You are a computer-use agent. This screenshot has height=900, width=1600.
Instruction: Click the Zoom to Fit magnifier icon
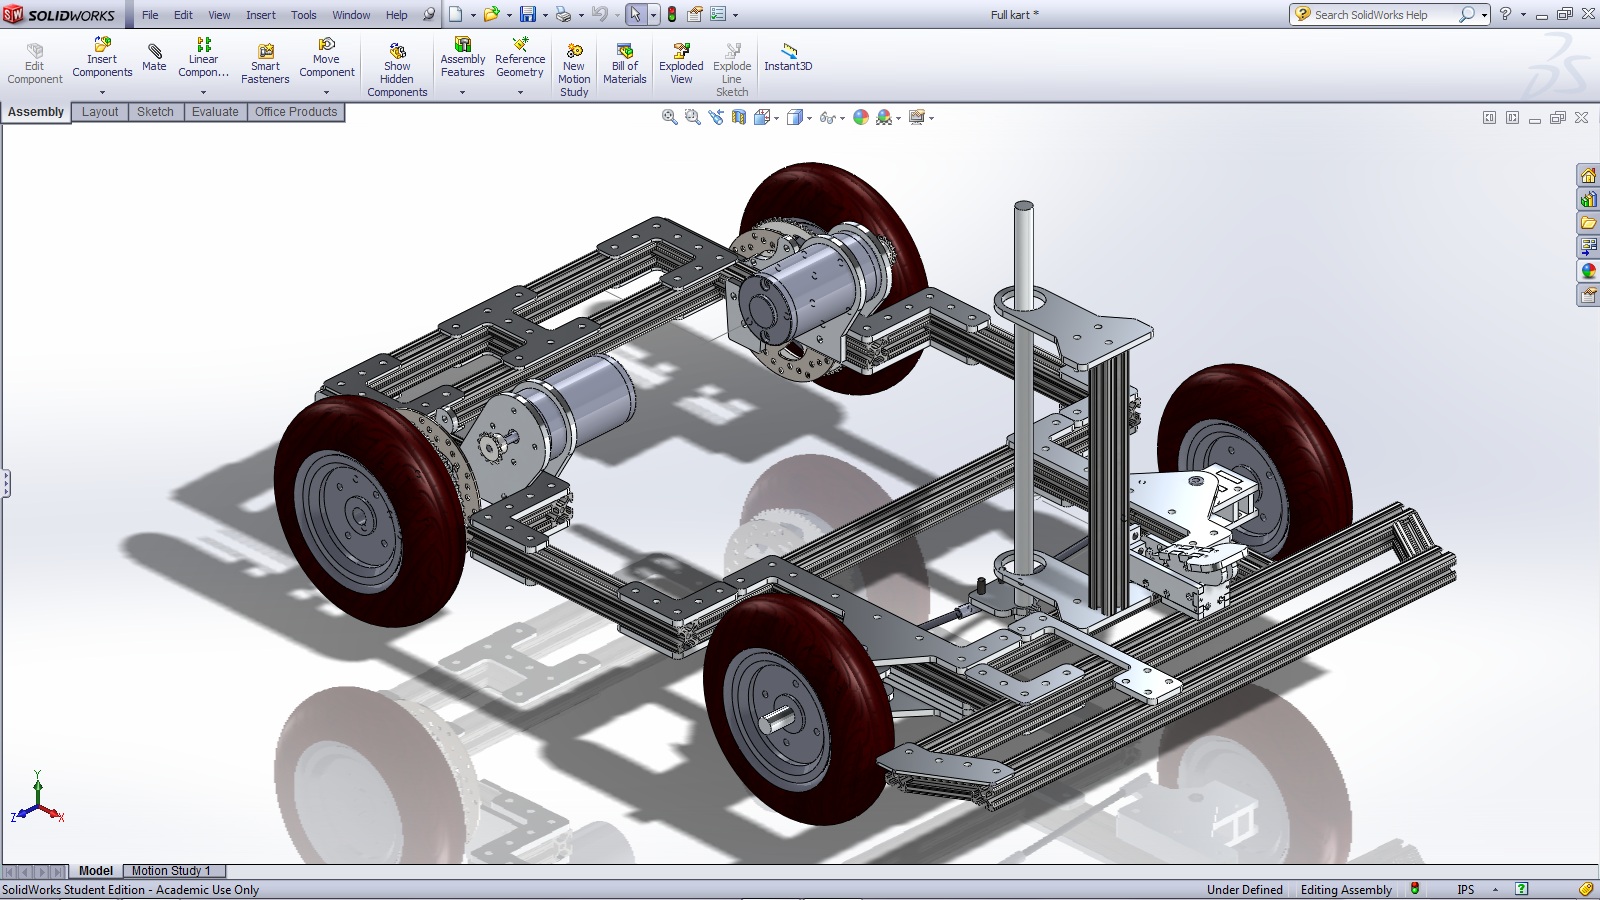669,118
